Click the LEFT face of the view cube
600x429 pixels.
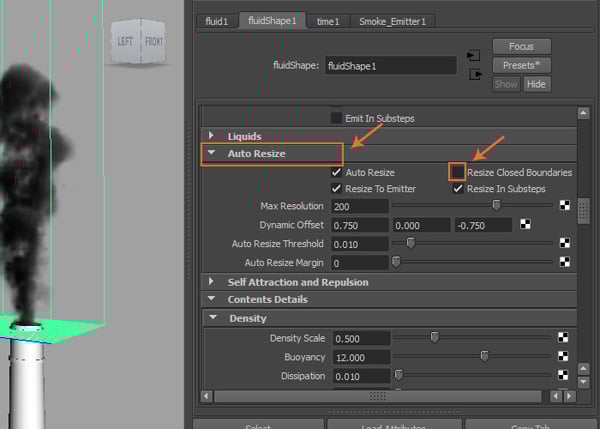tap(126, 41)
